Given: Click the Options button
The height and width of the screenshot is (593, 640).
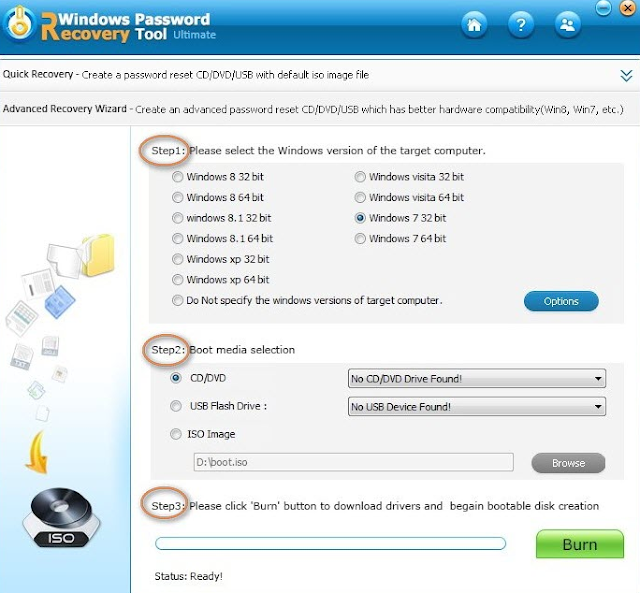Looking at the screenshot, I should coord(561,301).
